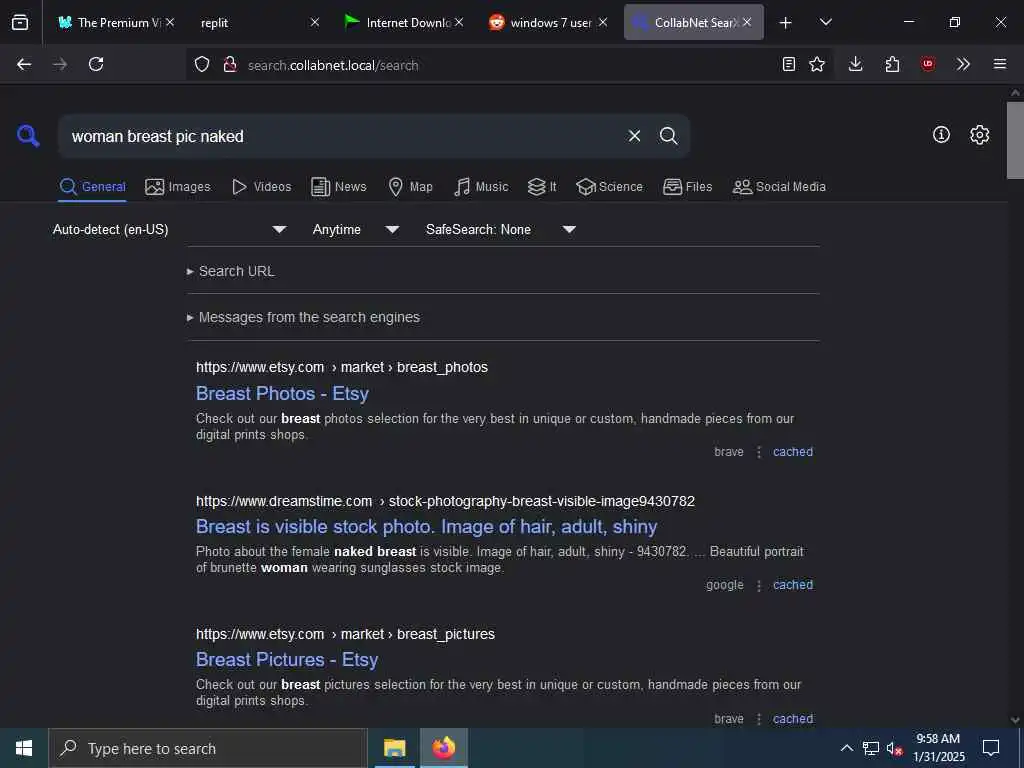The image size is (1024, 768).
Task: Click the muted volume tray icon
Action: tap(894, 748)
